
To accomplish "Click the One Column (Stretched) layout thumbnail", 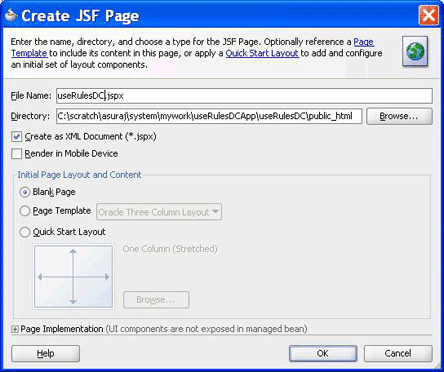I will pos(74,277).
